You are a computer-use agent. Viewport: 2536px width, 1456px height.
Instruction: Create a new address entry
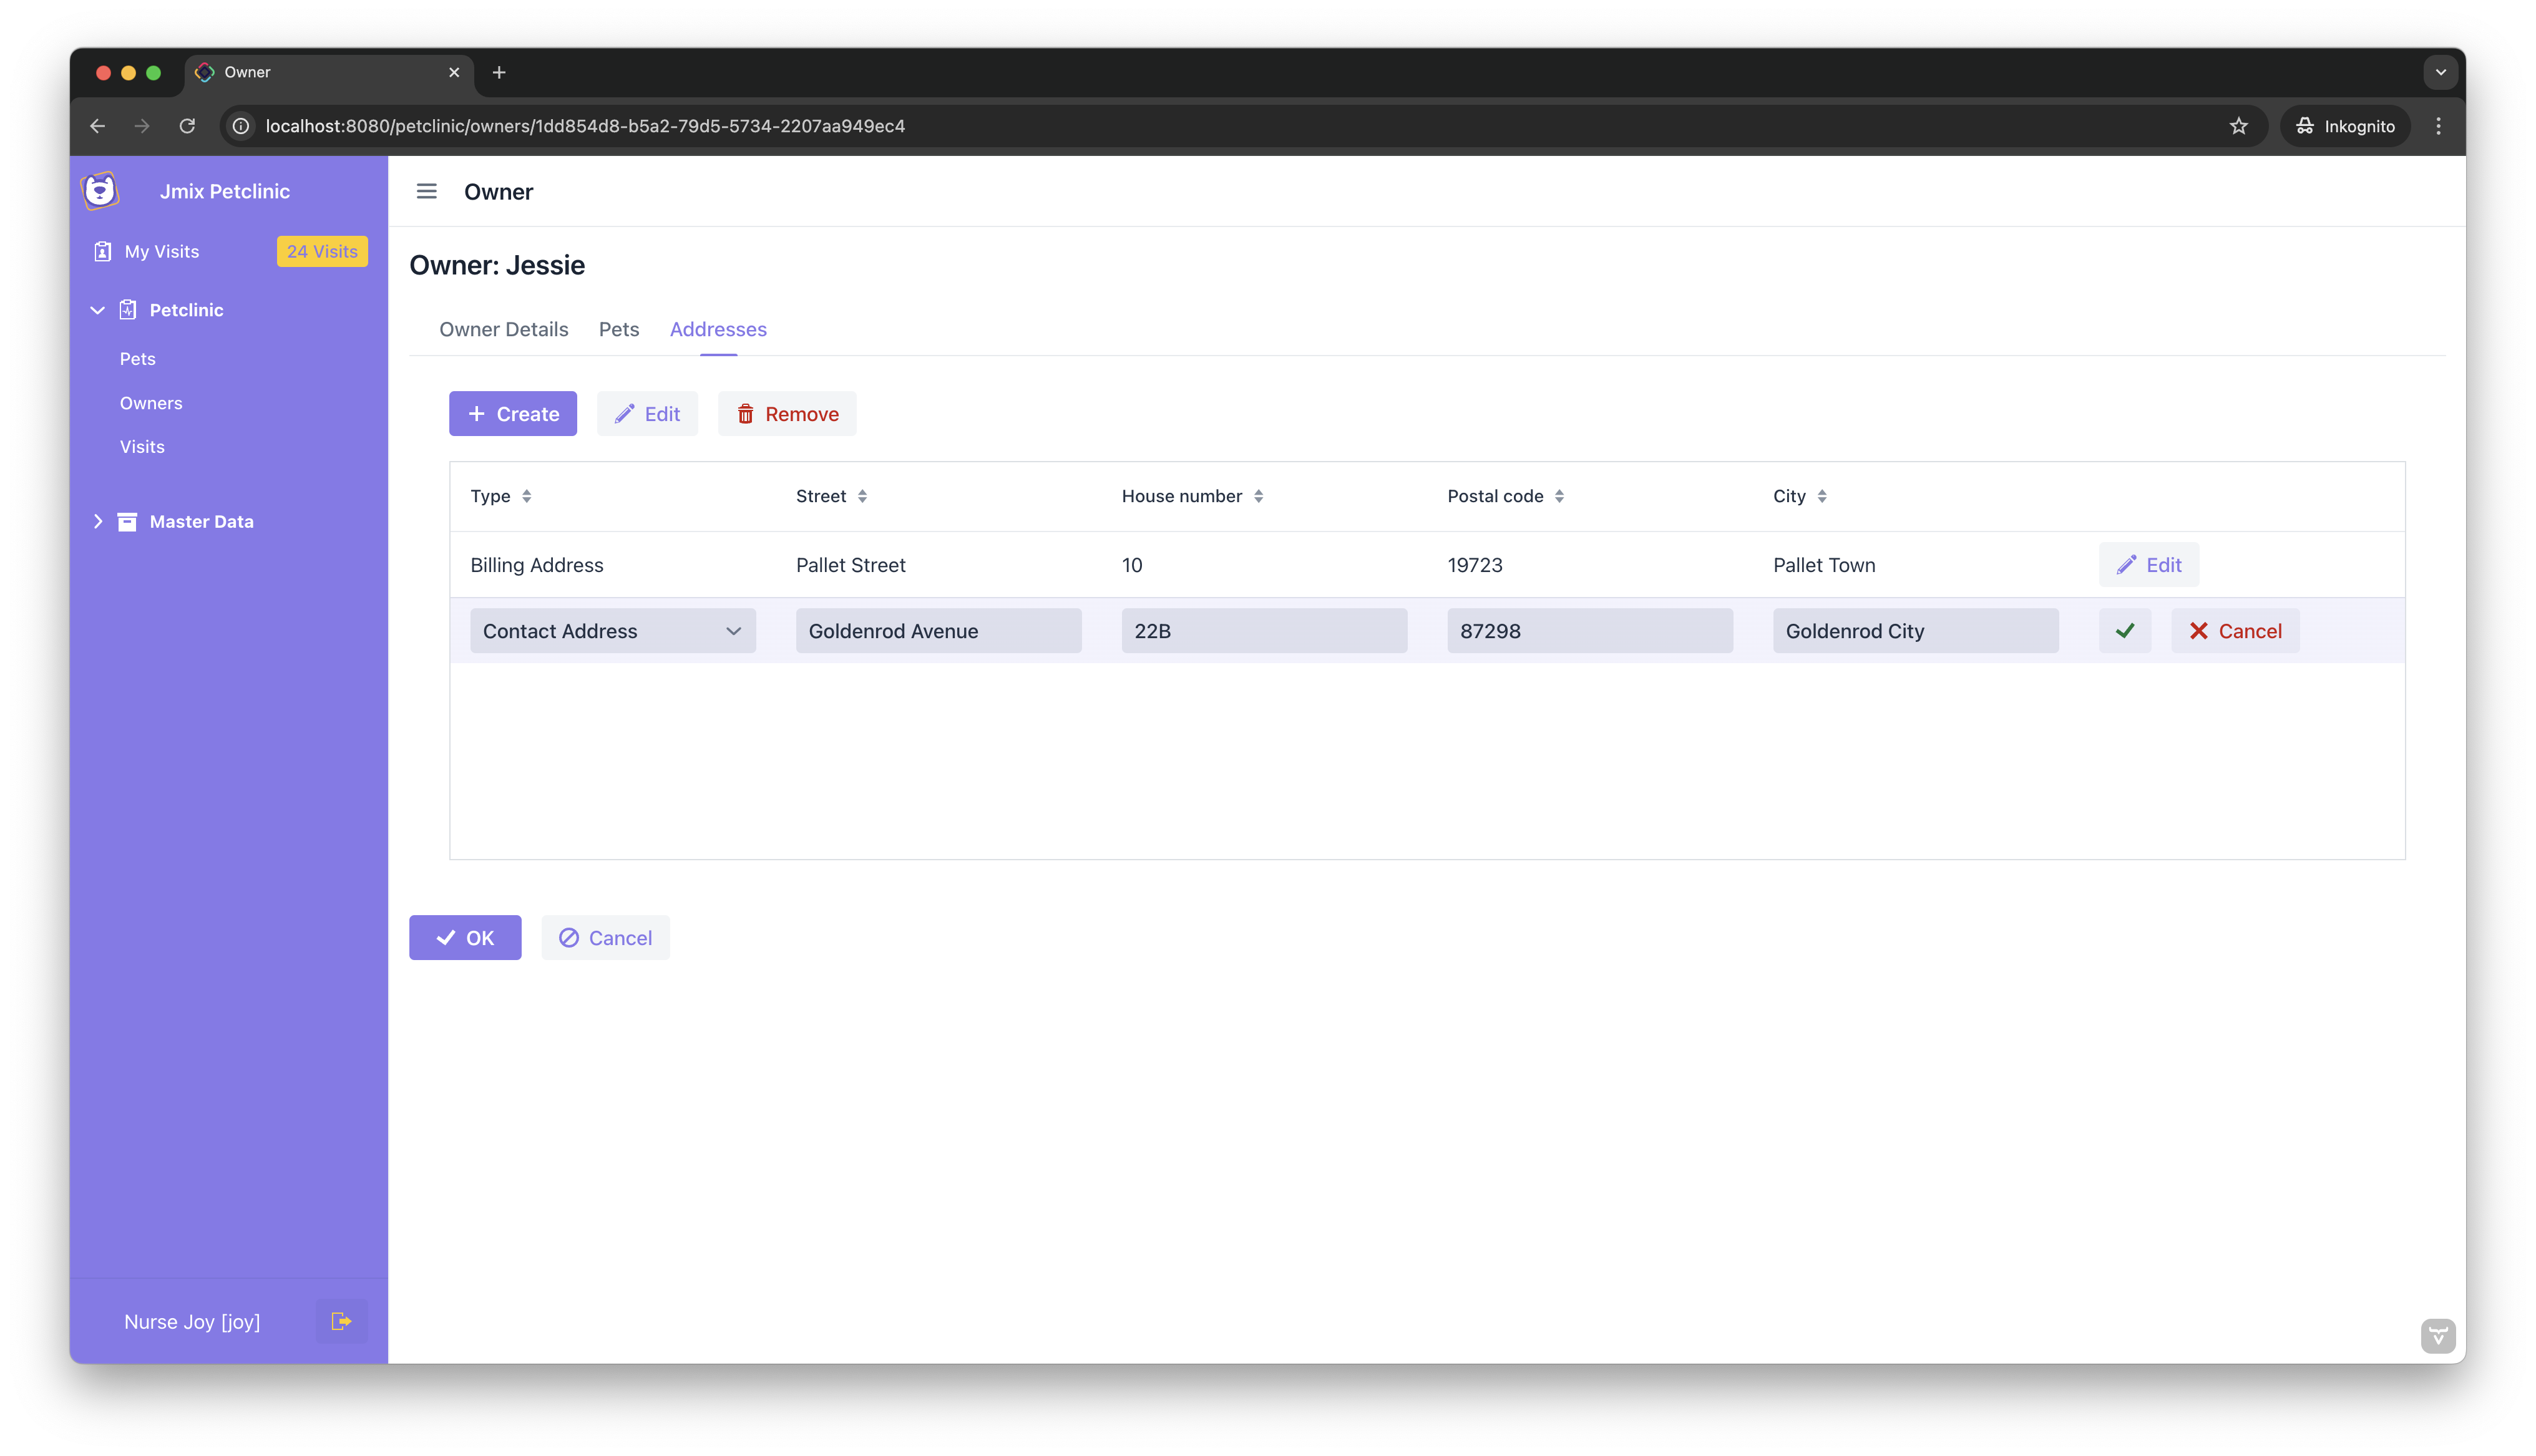(512, 413)
